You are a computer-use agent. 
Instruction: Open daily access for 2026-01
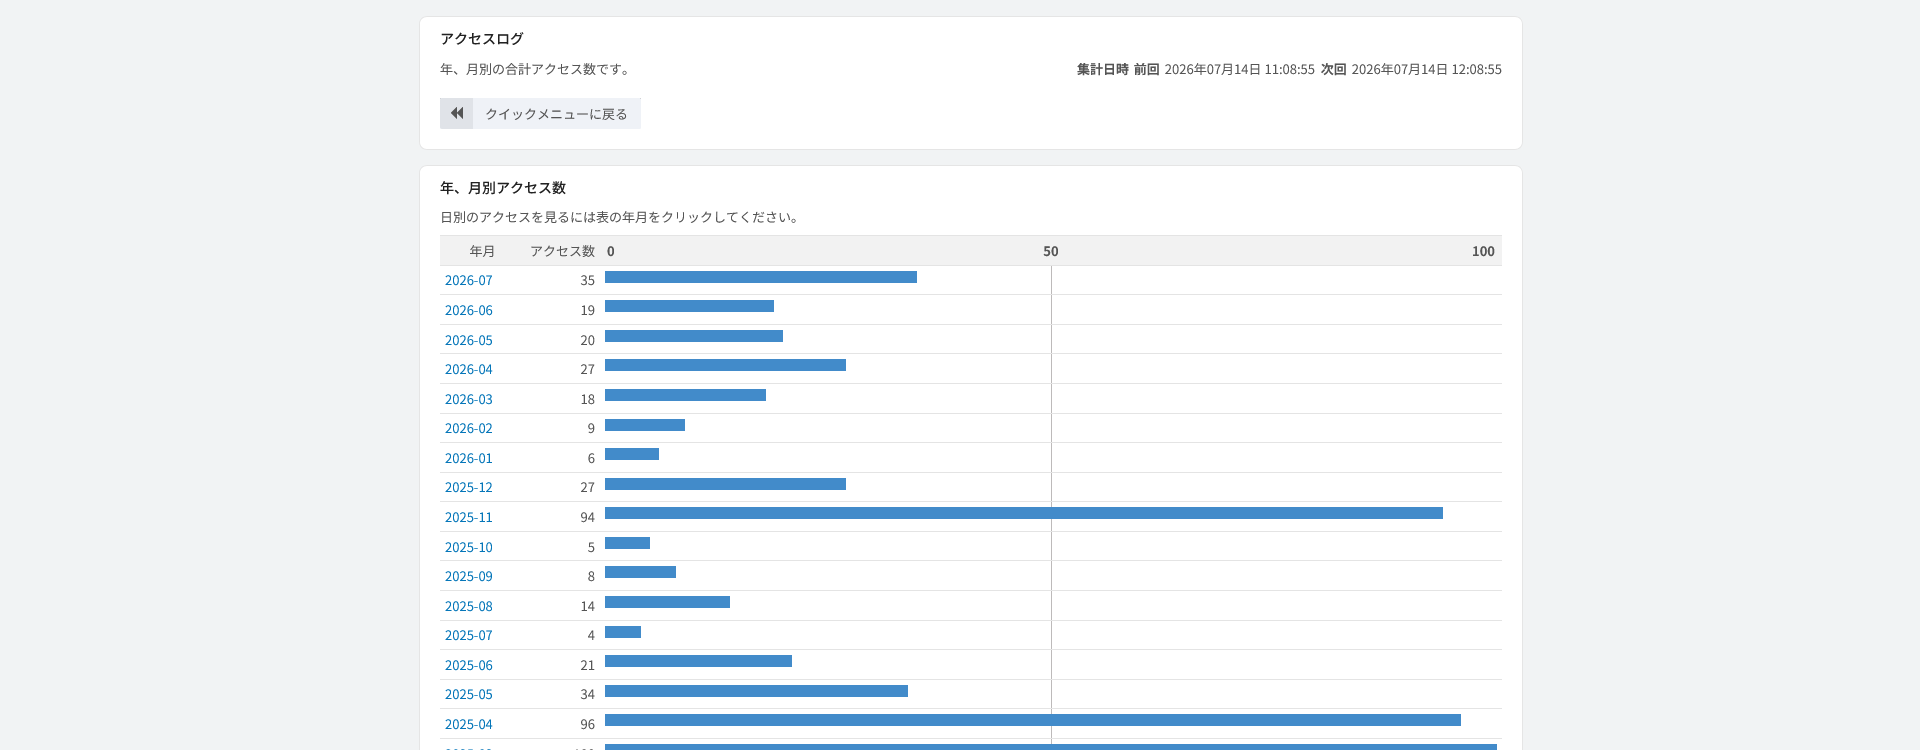469,459
